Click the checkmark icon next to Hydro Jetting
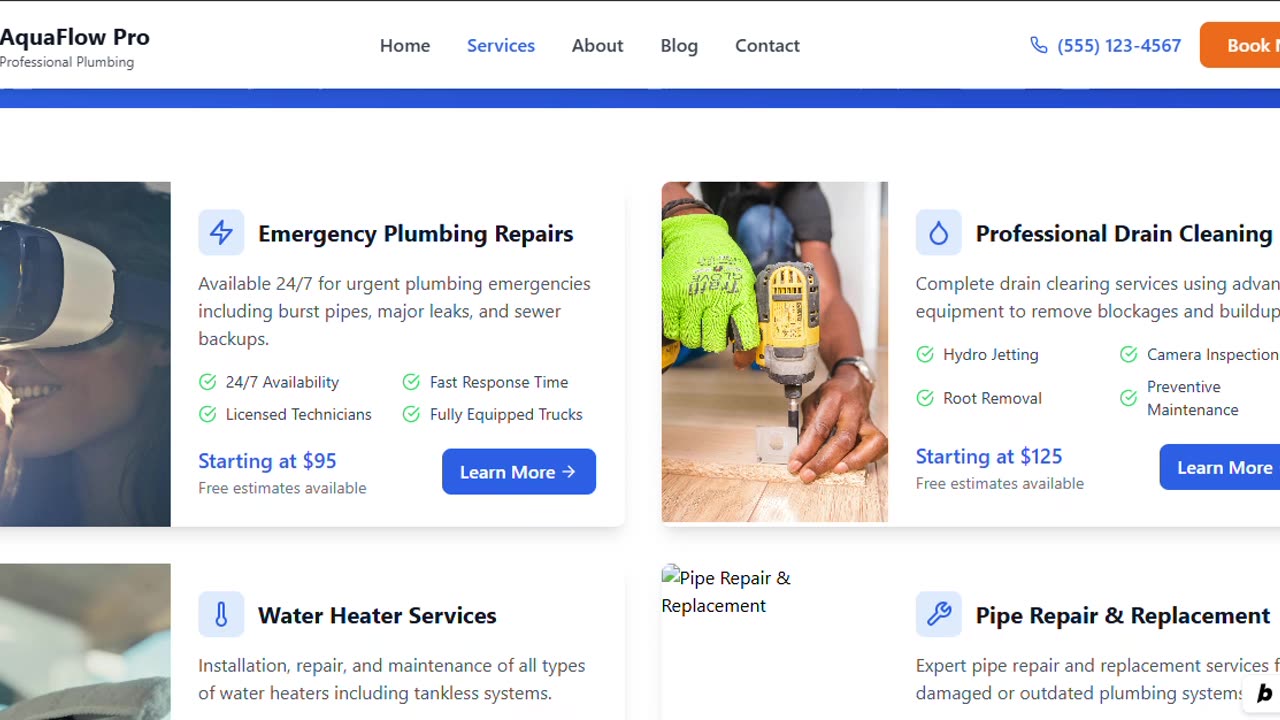 pyautogui.click(x=925, y=354)
